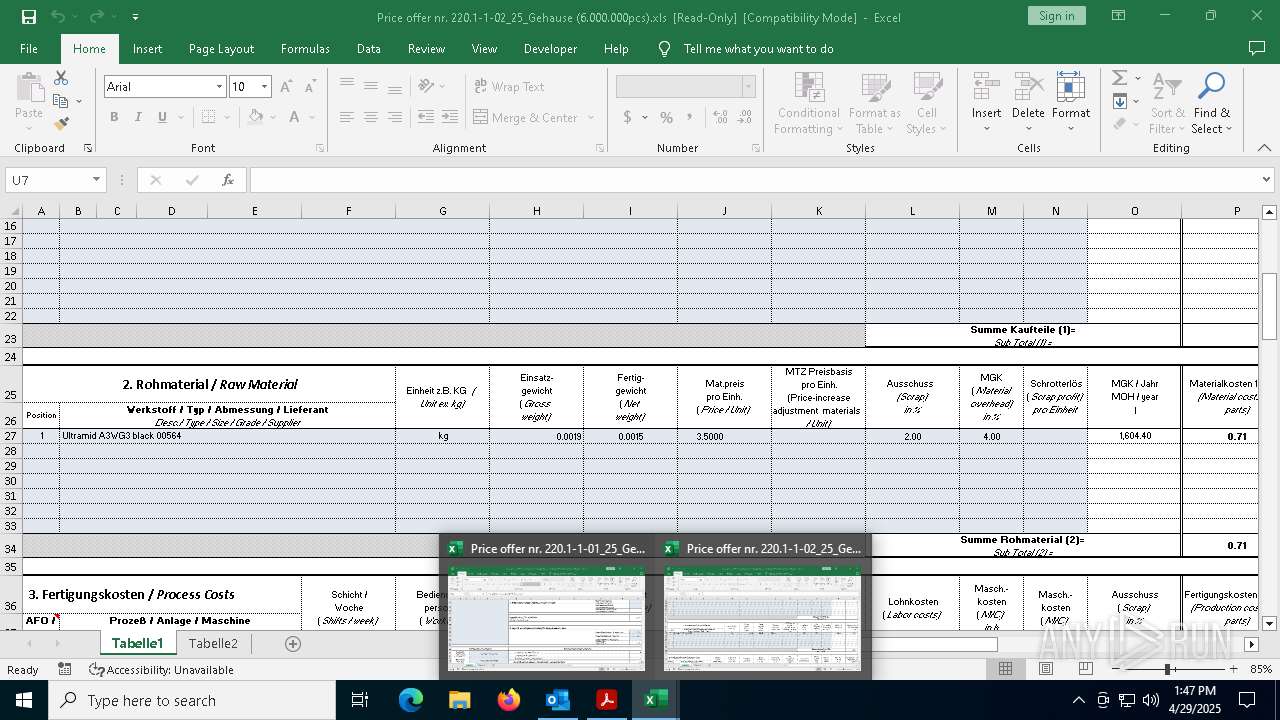Click AutoSum sigma icon
This screenshot has width=1280, height=720.
pyautogui.click(x=1120, y=79)
